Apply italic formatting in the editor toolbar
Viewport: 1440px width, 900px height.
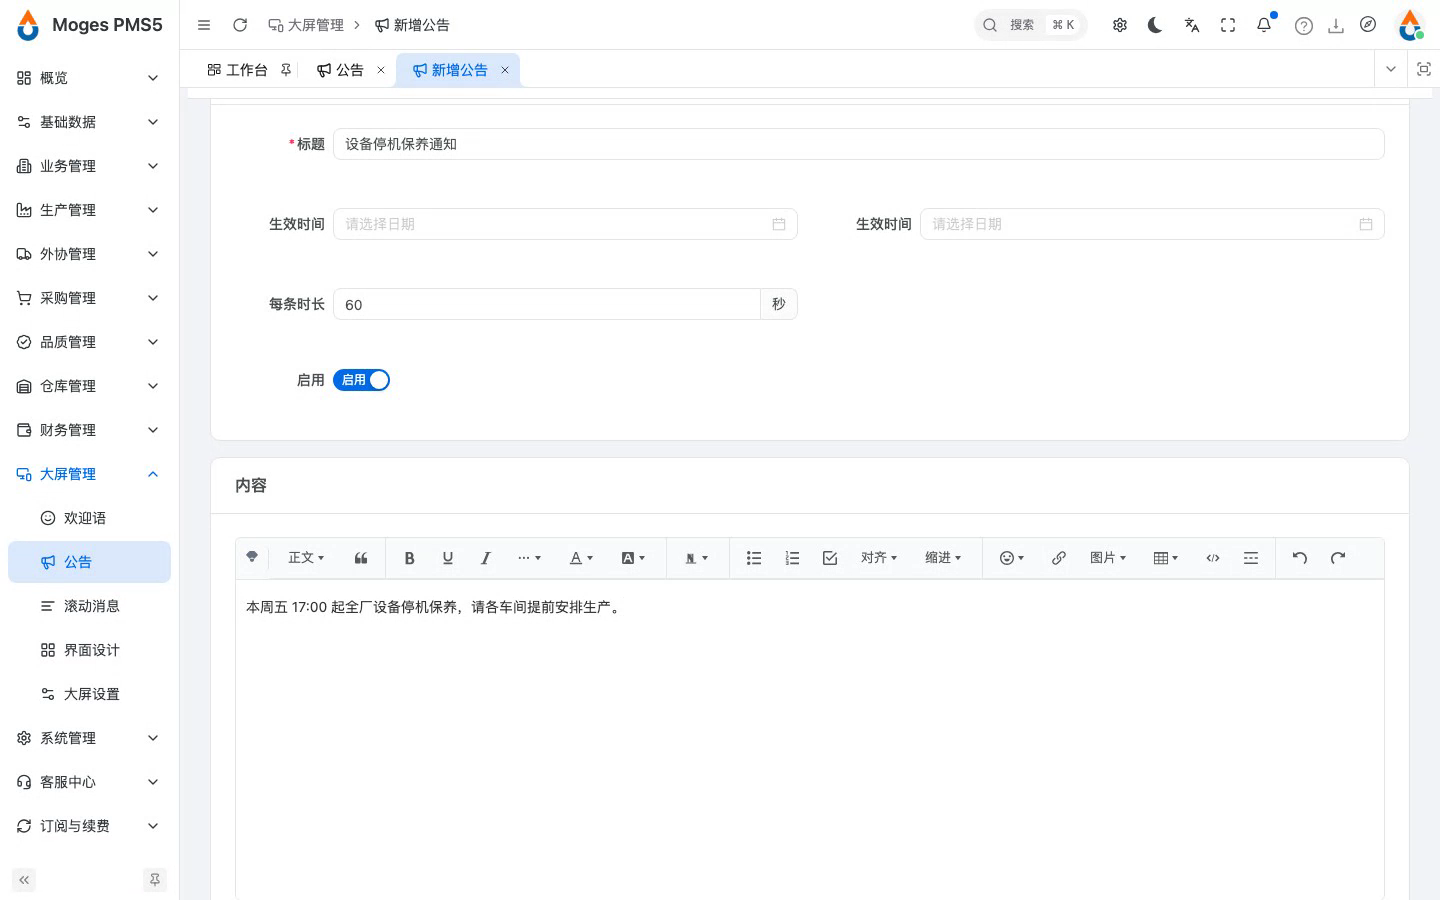[485, 558]
